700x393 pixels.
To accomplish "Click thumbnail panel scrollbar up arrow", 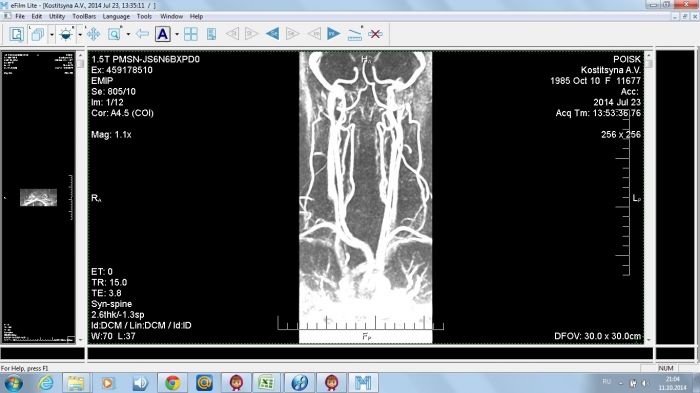I will pyautogui.click(x=80, y=55).
